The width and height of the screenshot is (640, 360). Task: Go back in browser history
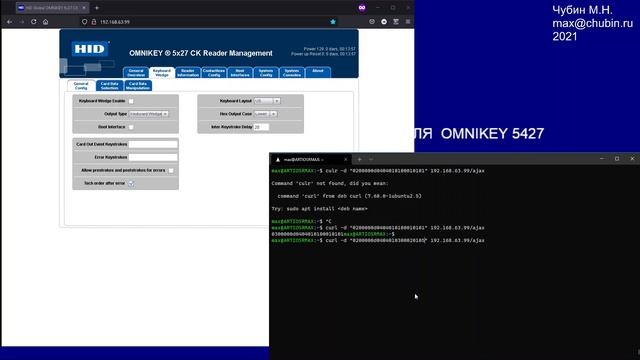9,22
